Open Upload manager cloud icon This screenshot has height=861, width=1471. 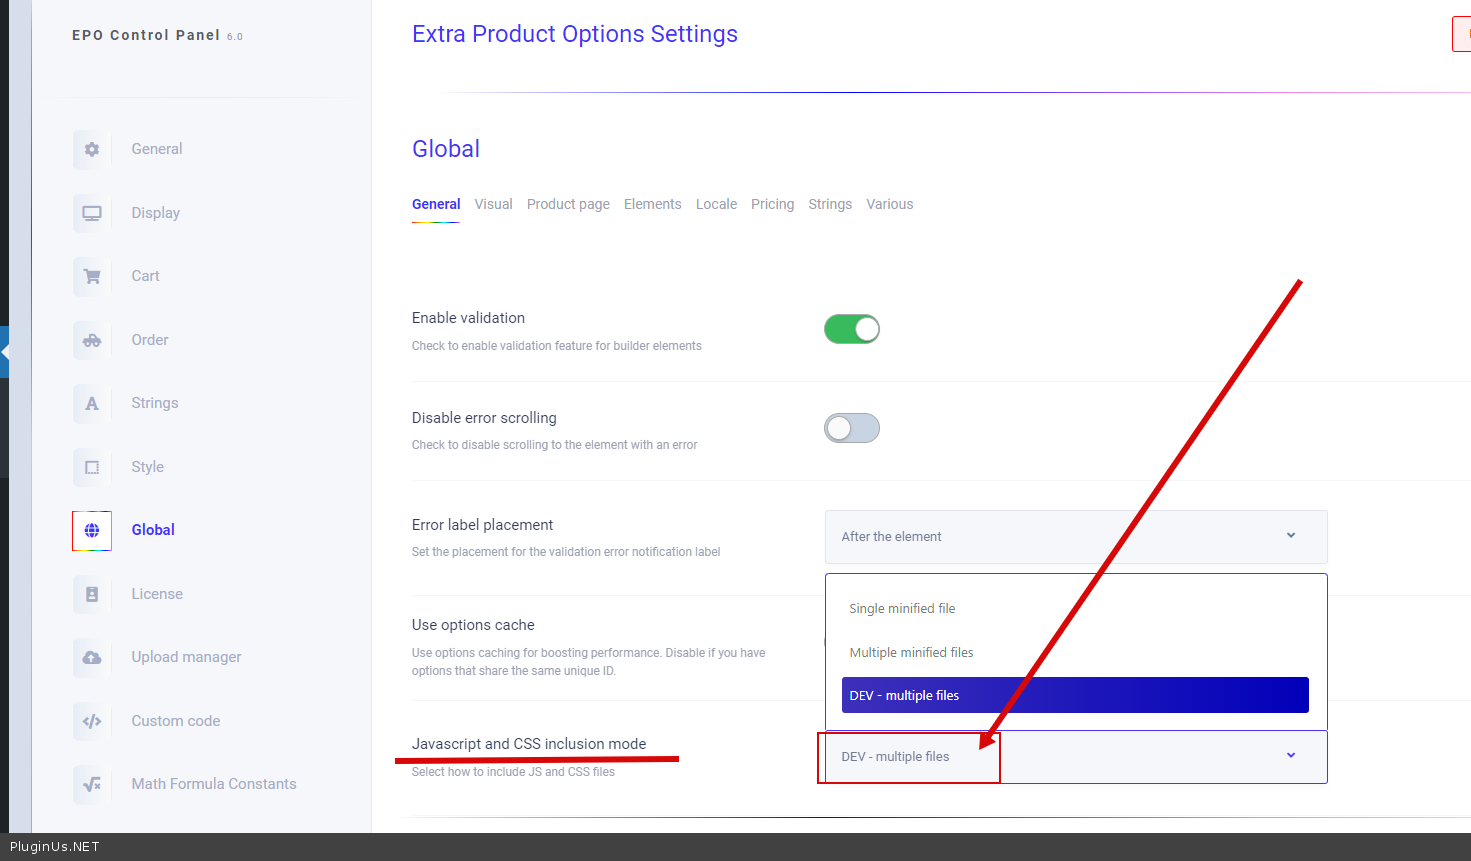(x=92, y=657)
